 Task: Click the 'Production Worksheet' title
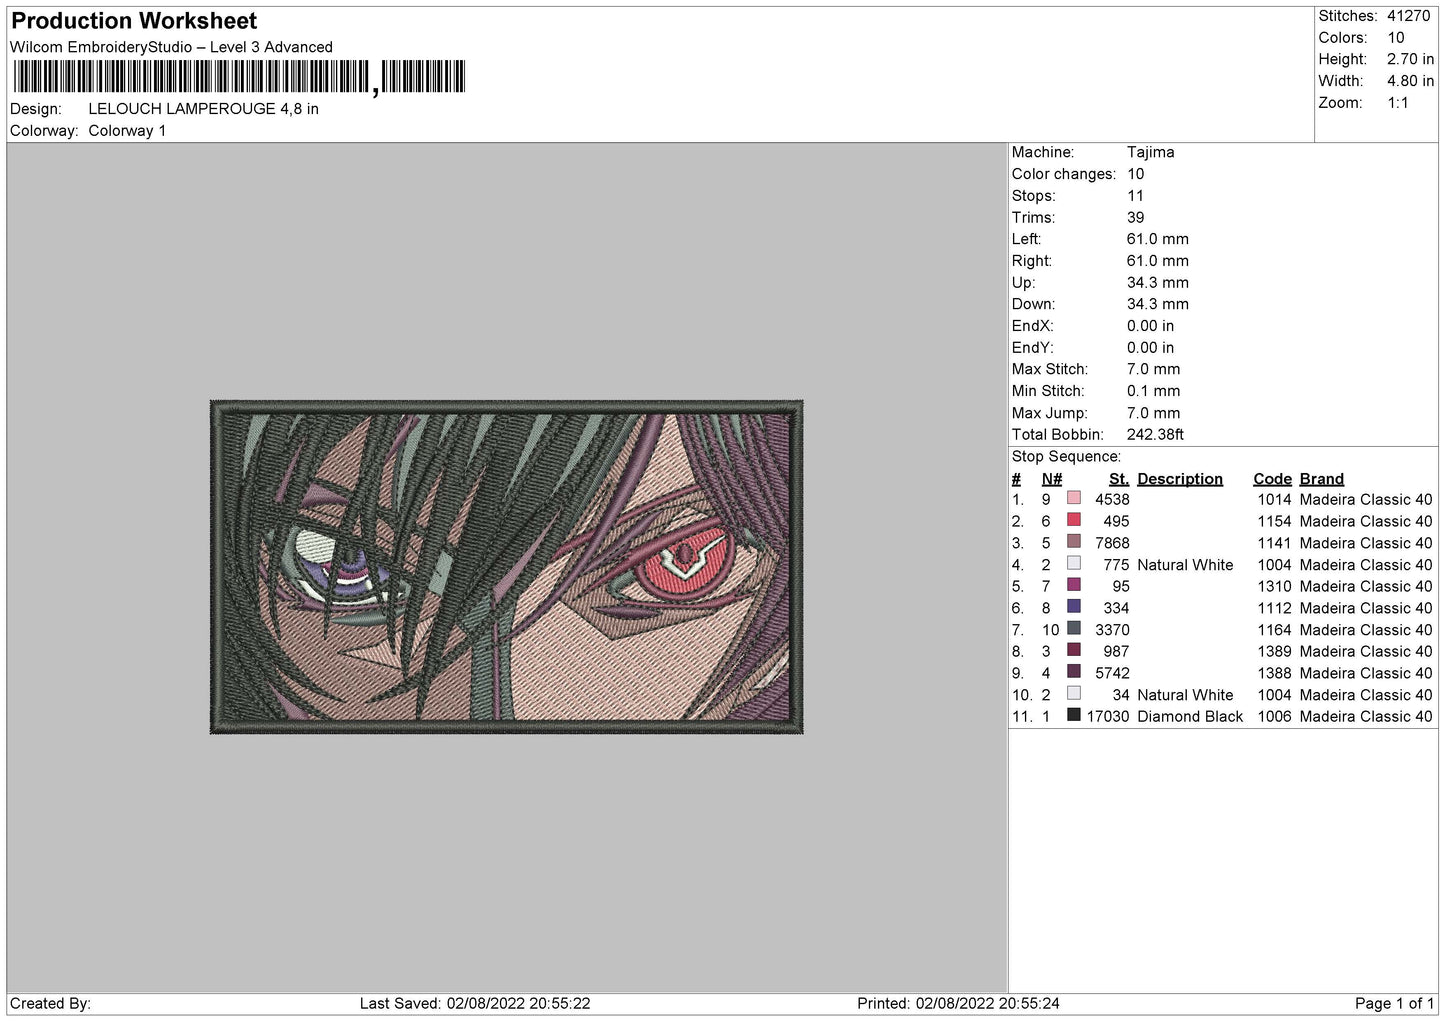click(x=134, y=21)
